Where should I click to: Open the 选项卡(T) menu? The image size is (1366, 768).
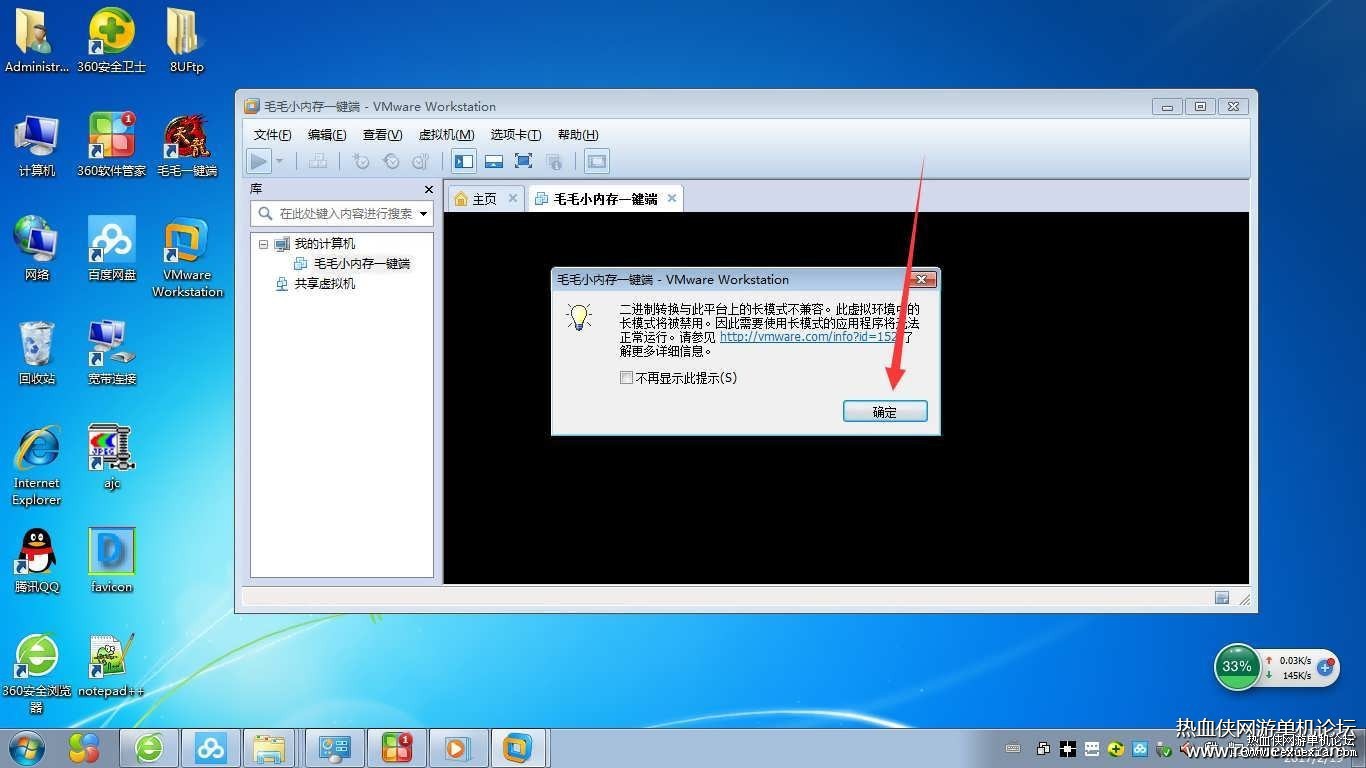point(516,135)
